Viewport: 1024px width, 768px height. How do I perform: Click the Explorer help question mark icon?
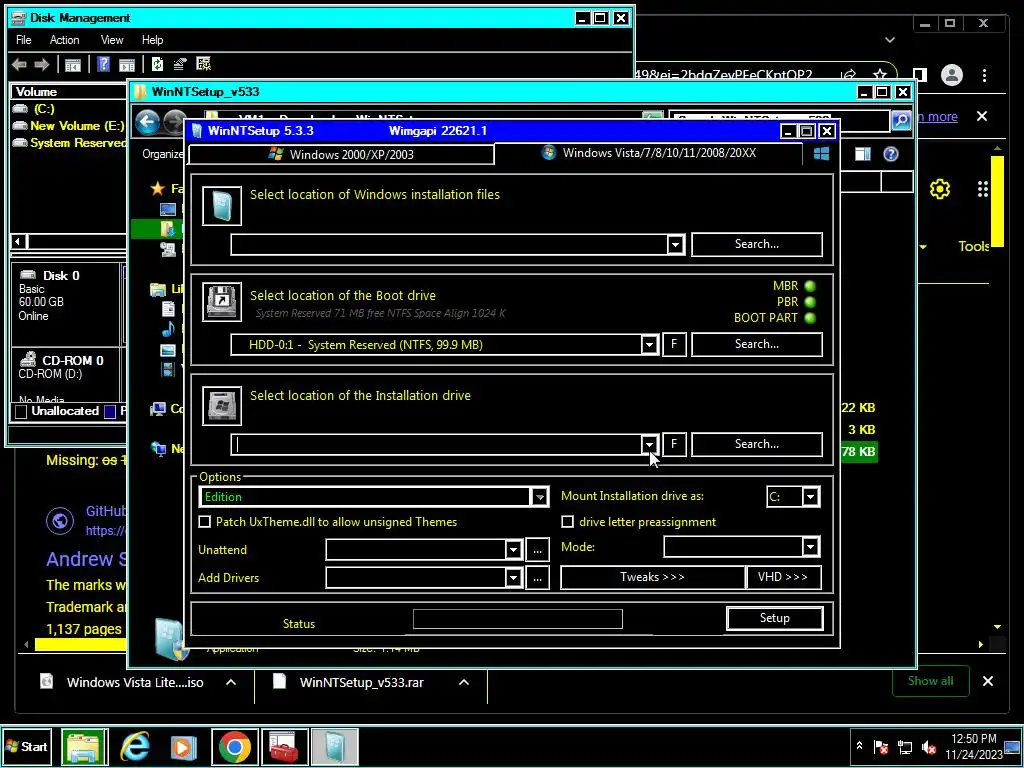click(890, 154)
